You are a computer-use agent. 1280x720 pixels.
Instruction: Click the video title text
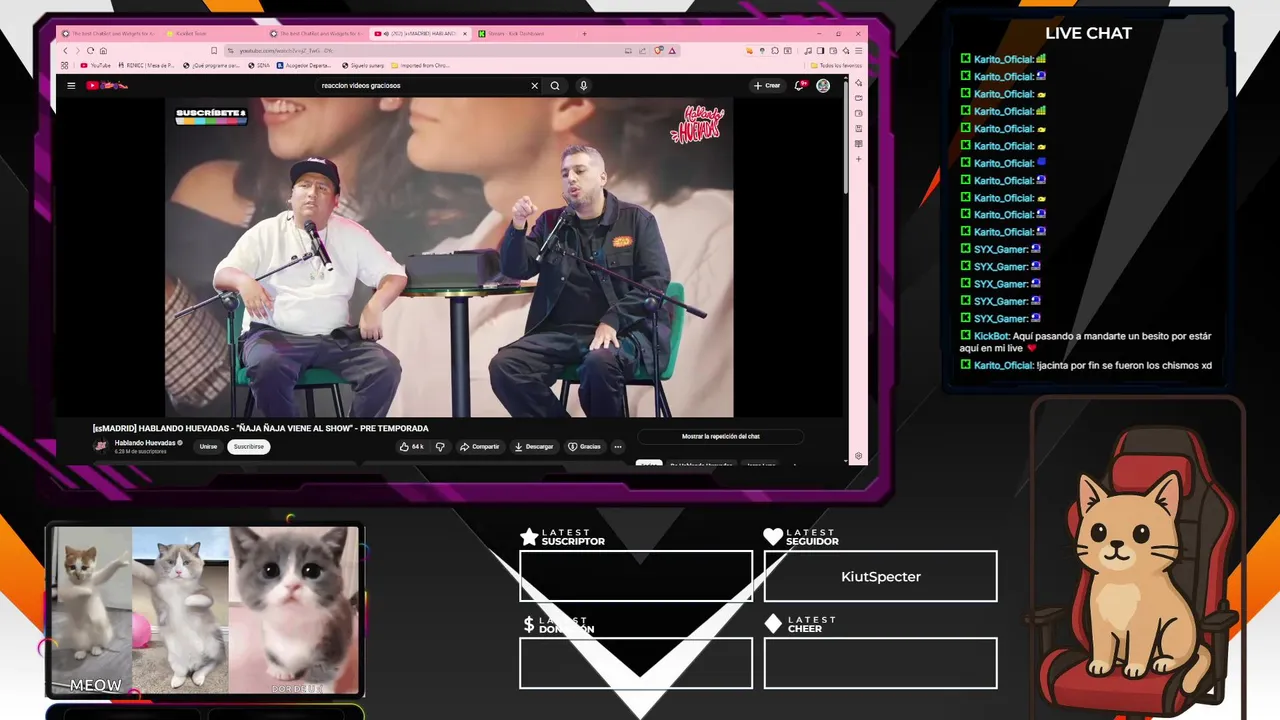click(260, 429)
